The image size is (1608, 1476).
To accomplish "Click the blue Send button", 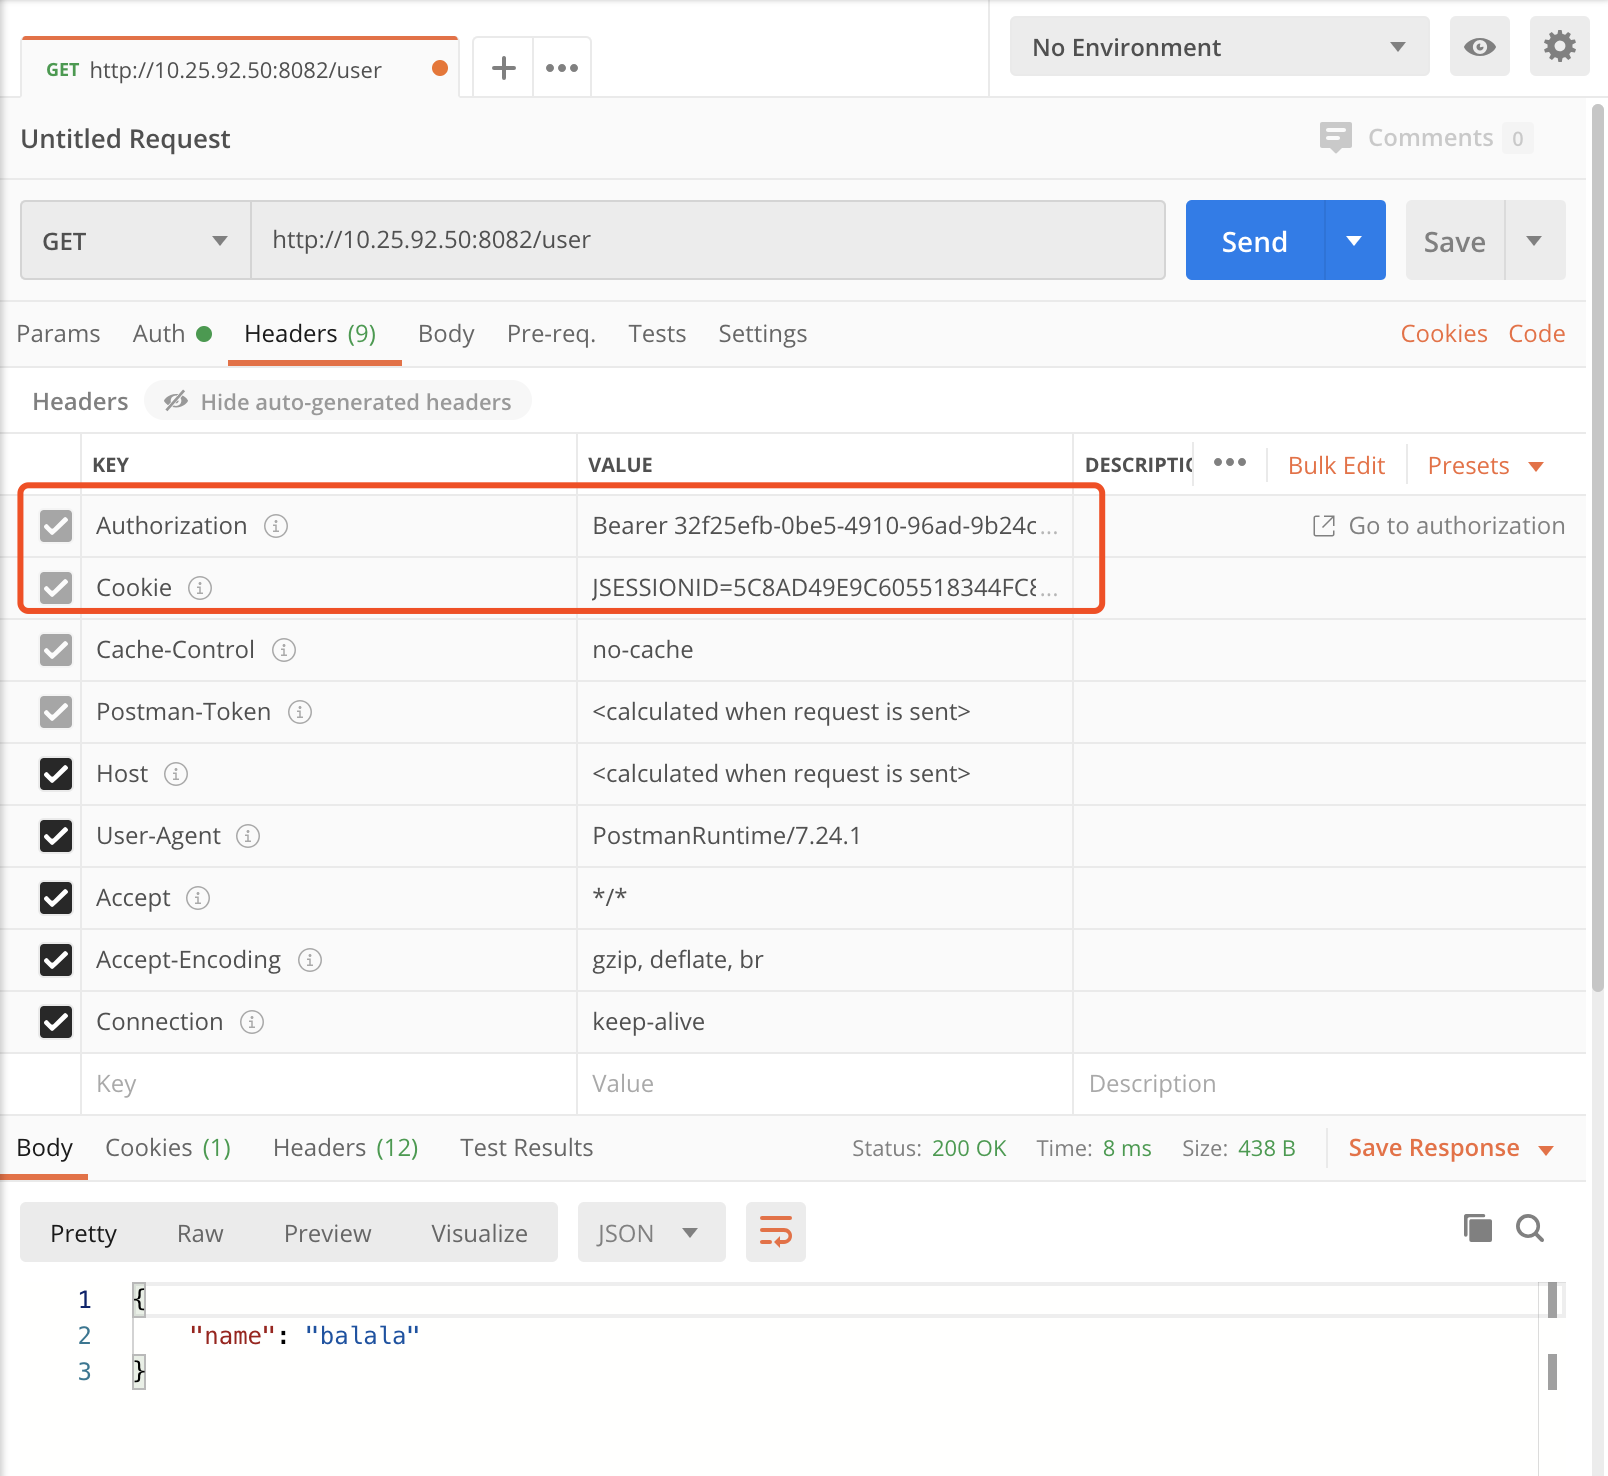I will coord(1255,240).
